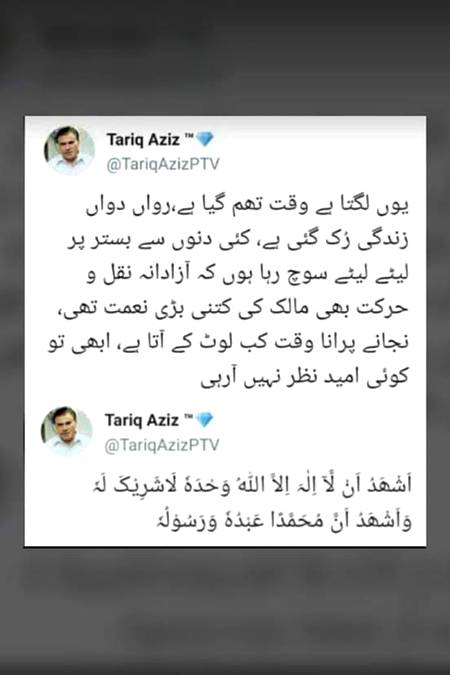Open profile photo on the first tweet
450x675 pixels.
(69, 150)
